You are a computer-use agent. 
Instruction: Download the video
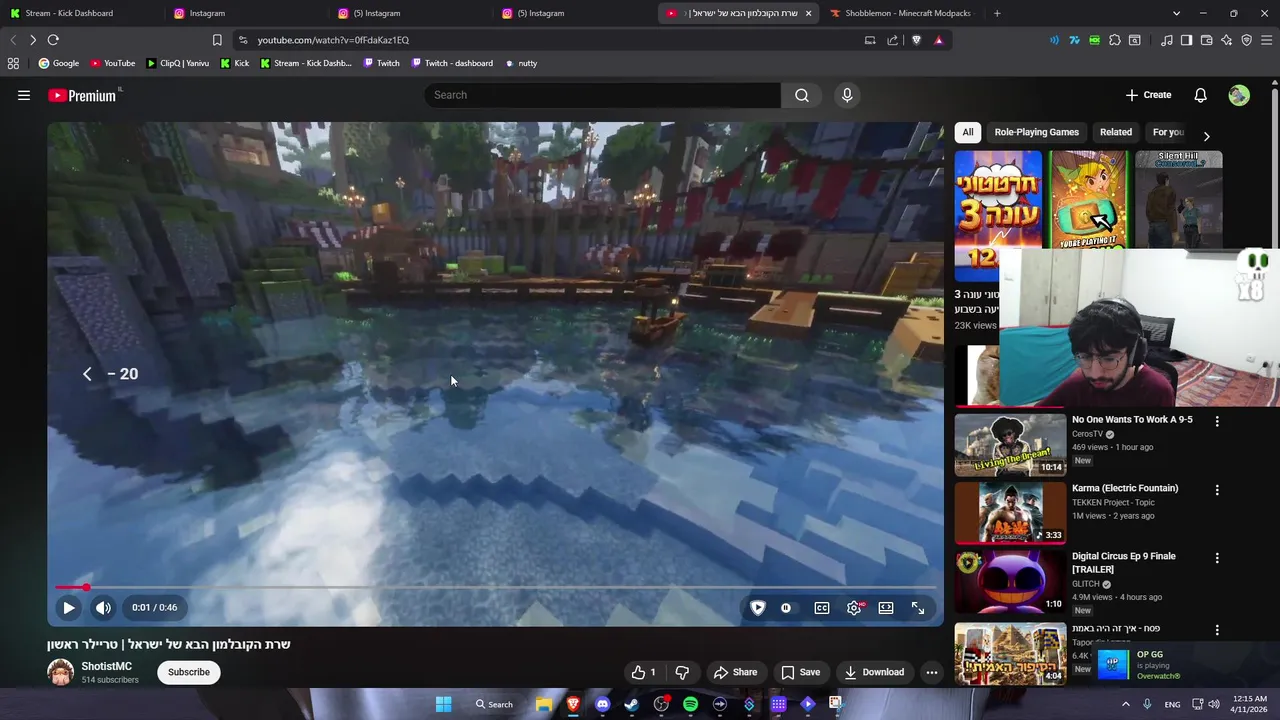pos(873,672)
